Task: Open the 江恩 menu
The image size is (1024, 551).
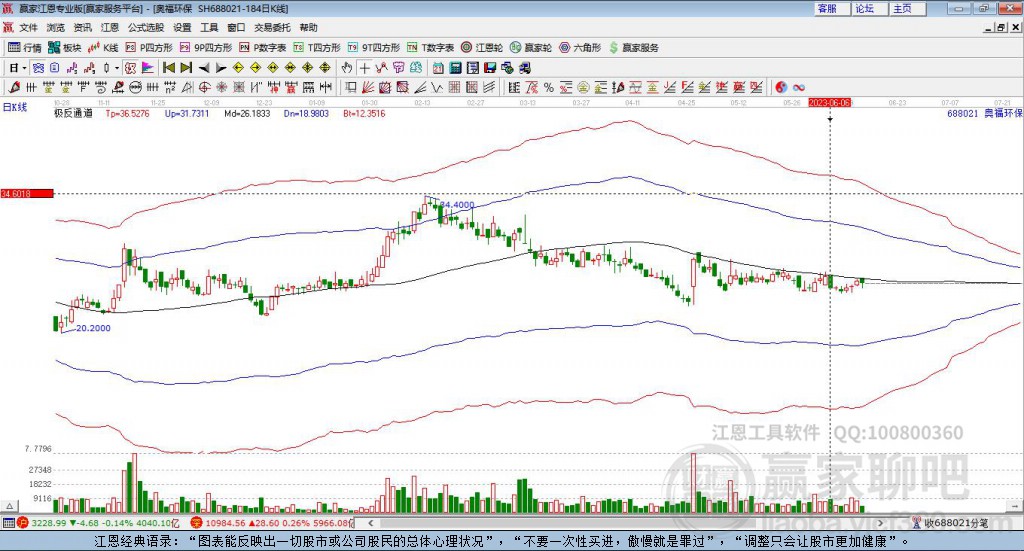Action: (110, 27)
